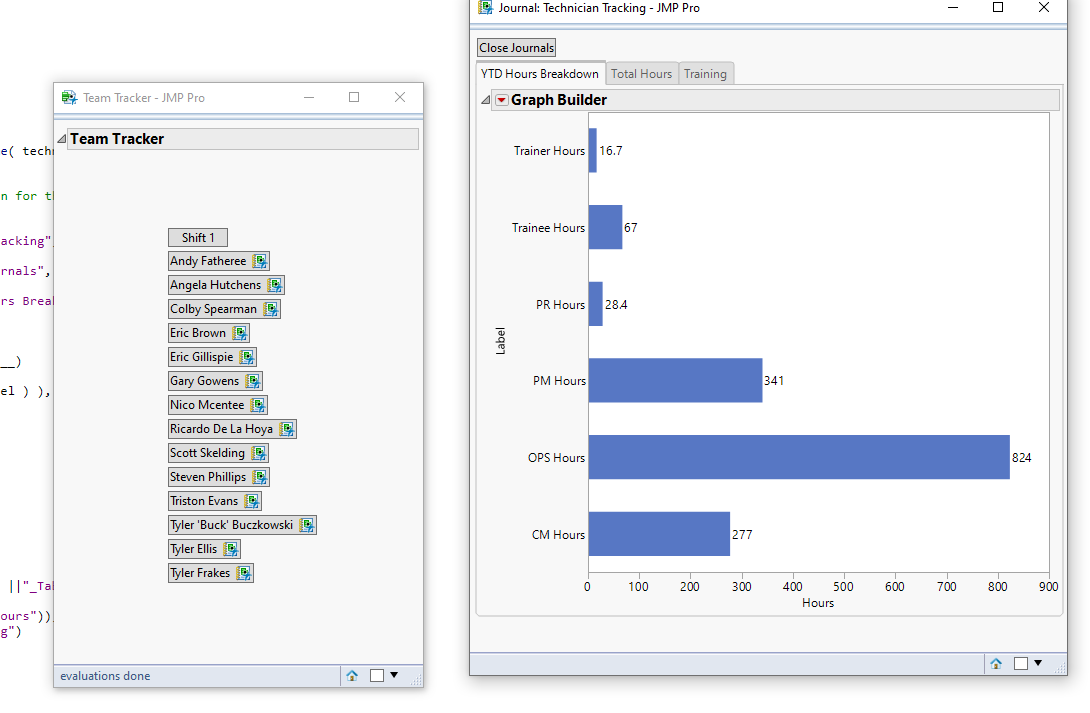
Task: Click the home icon in Journal window status bar
Action: point(995,663)
